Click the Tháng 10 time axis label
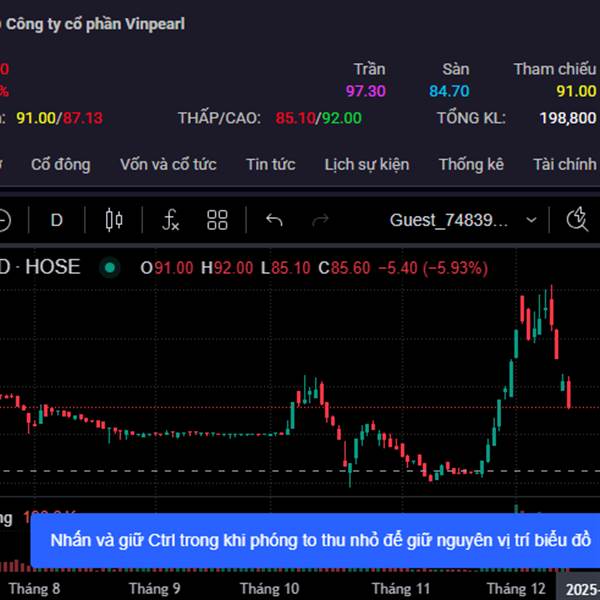Screen dimensions: 600x600 [269, 589]
